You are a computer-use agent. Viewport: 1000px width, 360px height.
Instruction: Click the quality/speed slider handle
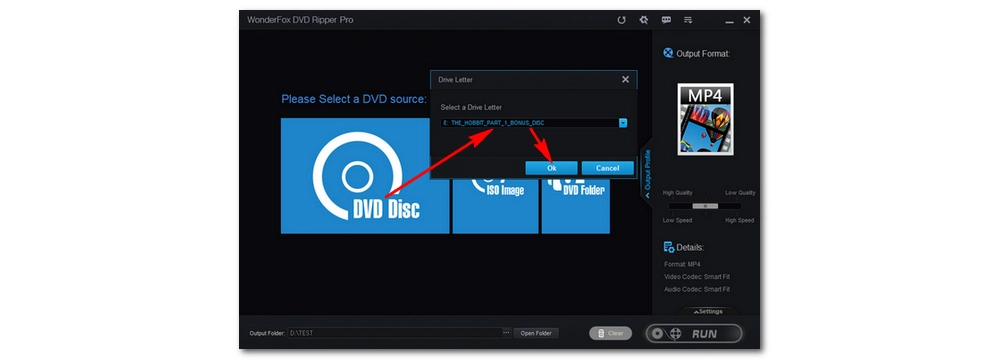click(x=705, y=206)
